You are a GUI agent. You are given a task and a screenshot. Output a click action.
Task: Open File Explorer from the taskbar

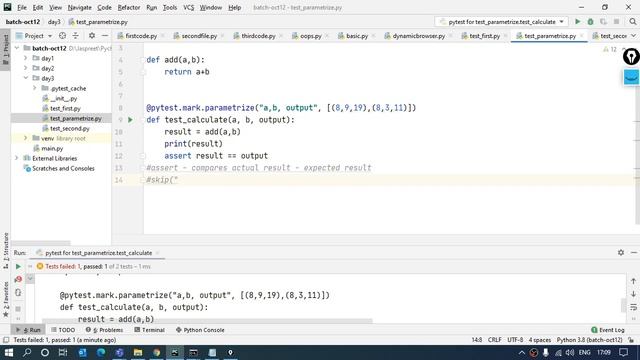(x=138, y=352)
